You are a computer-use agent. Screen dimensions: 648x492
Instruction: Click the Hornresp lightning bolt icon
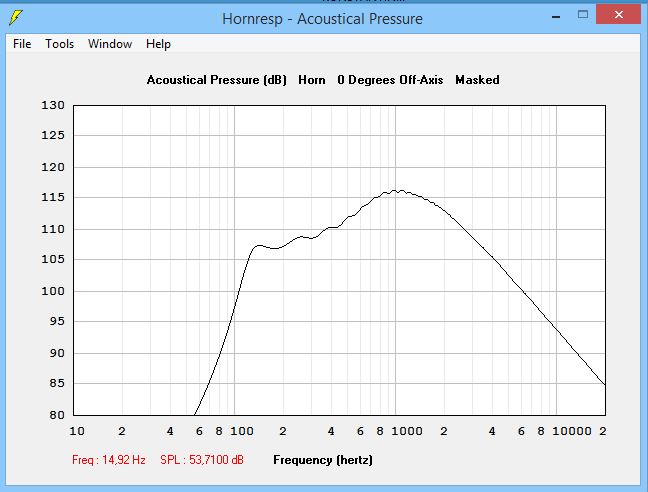point(16,18)
